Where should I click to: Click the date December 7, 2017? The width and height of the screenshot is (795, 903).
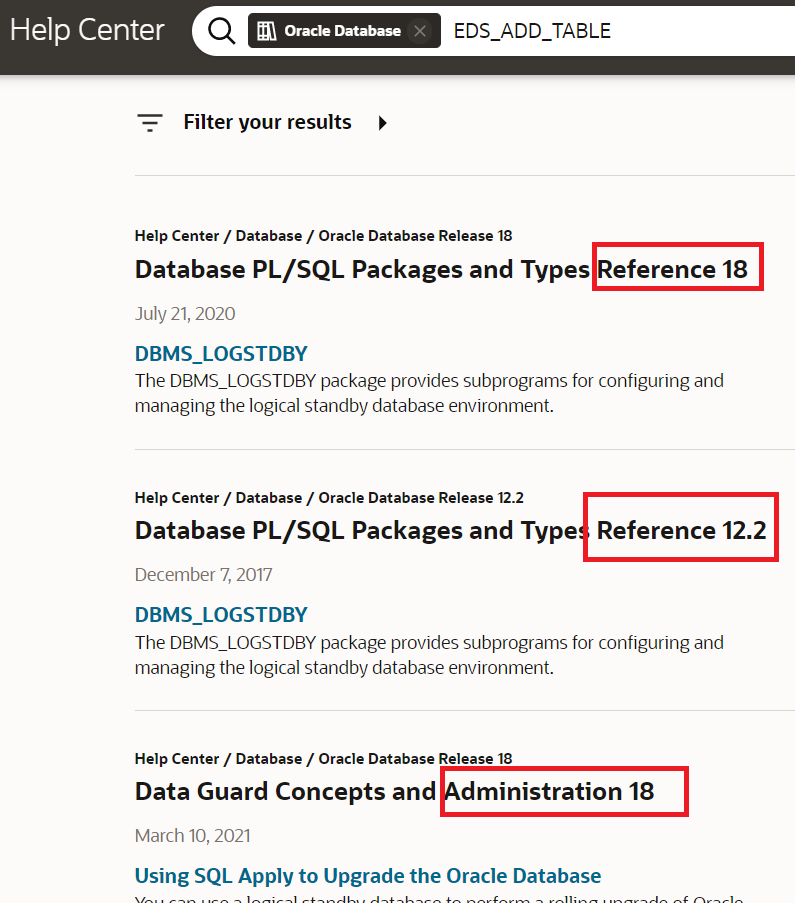point(203,574)
